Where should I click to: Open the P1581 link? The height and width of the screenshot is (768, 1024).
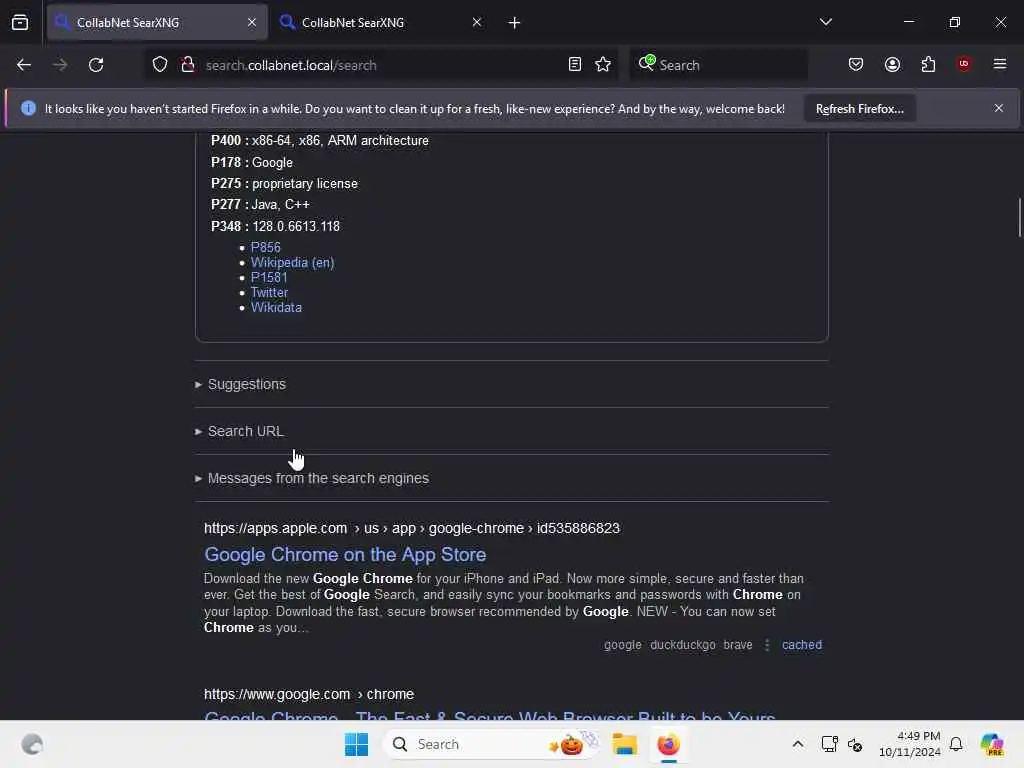coord(269,278)
